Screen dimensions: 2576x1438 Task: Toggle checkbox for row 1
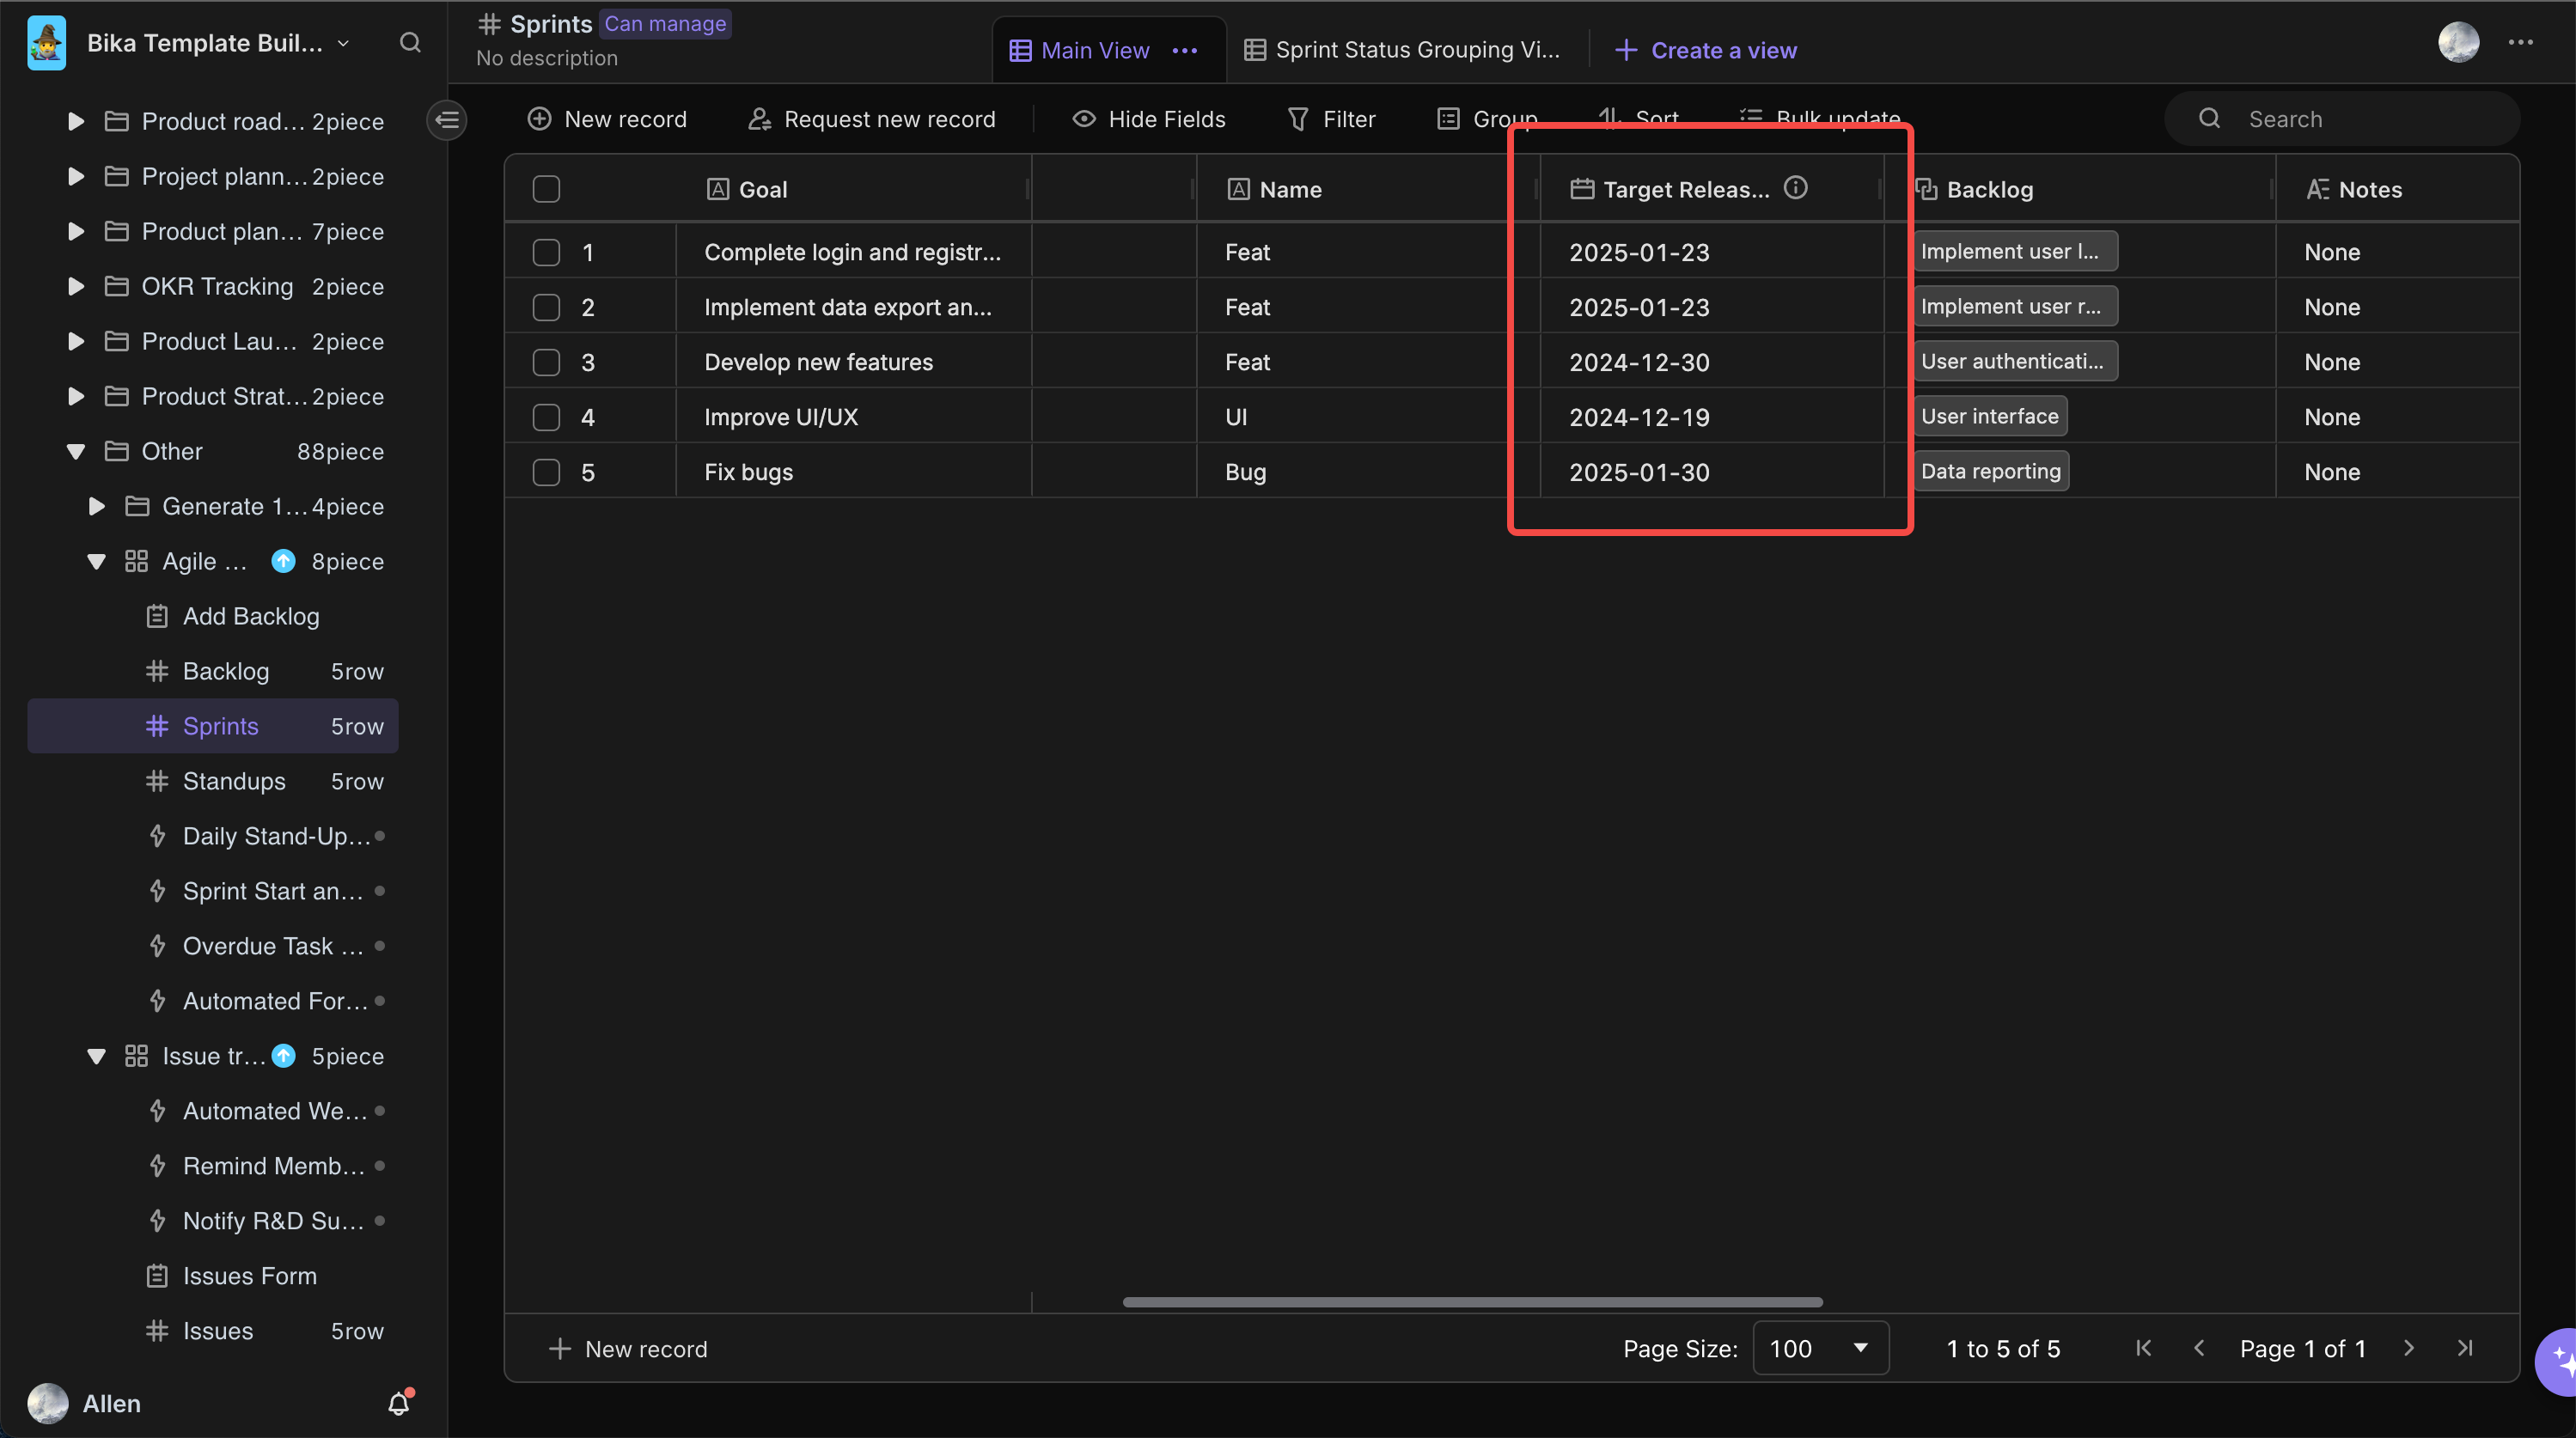tap(545, 251)
